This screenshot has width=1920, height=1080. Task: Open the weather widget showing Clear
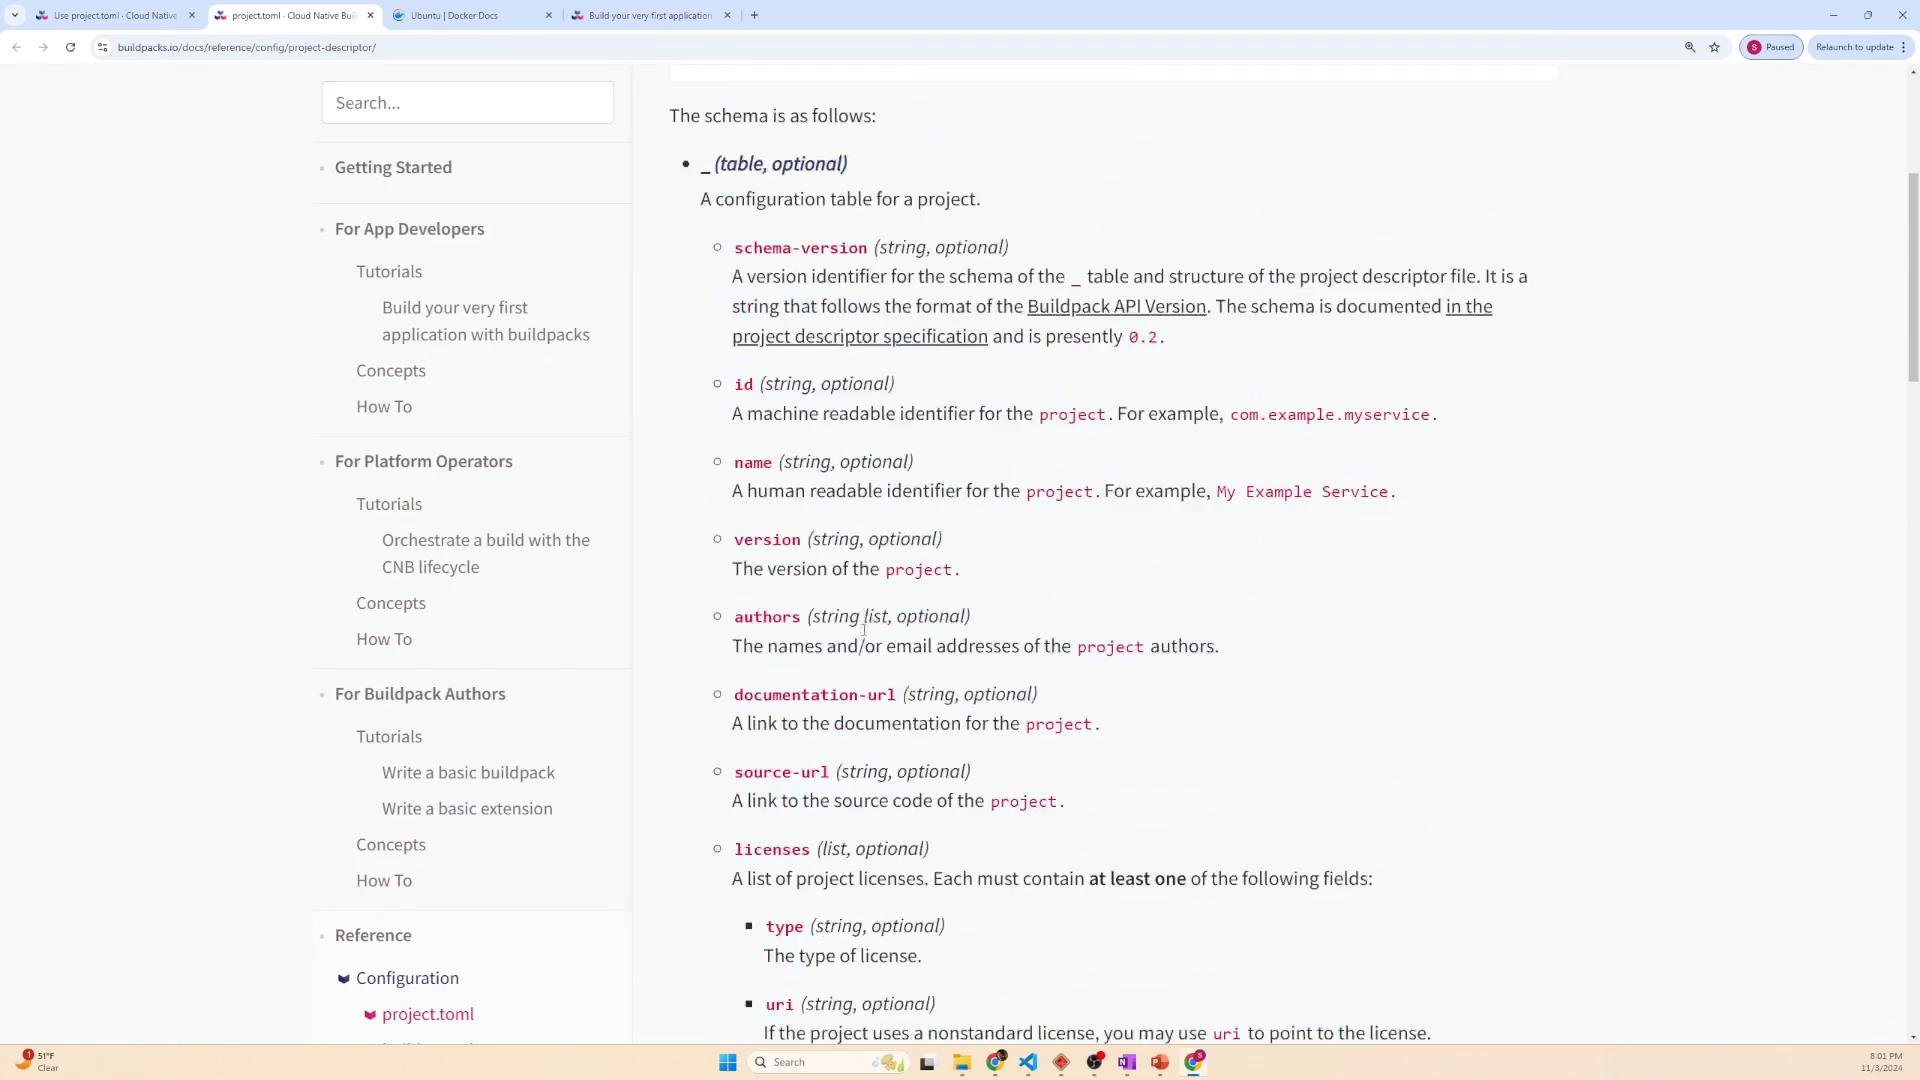click(x=38, y=1062)
